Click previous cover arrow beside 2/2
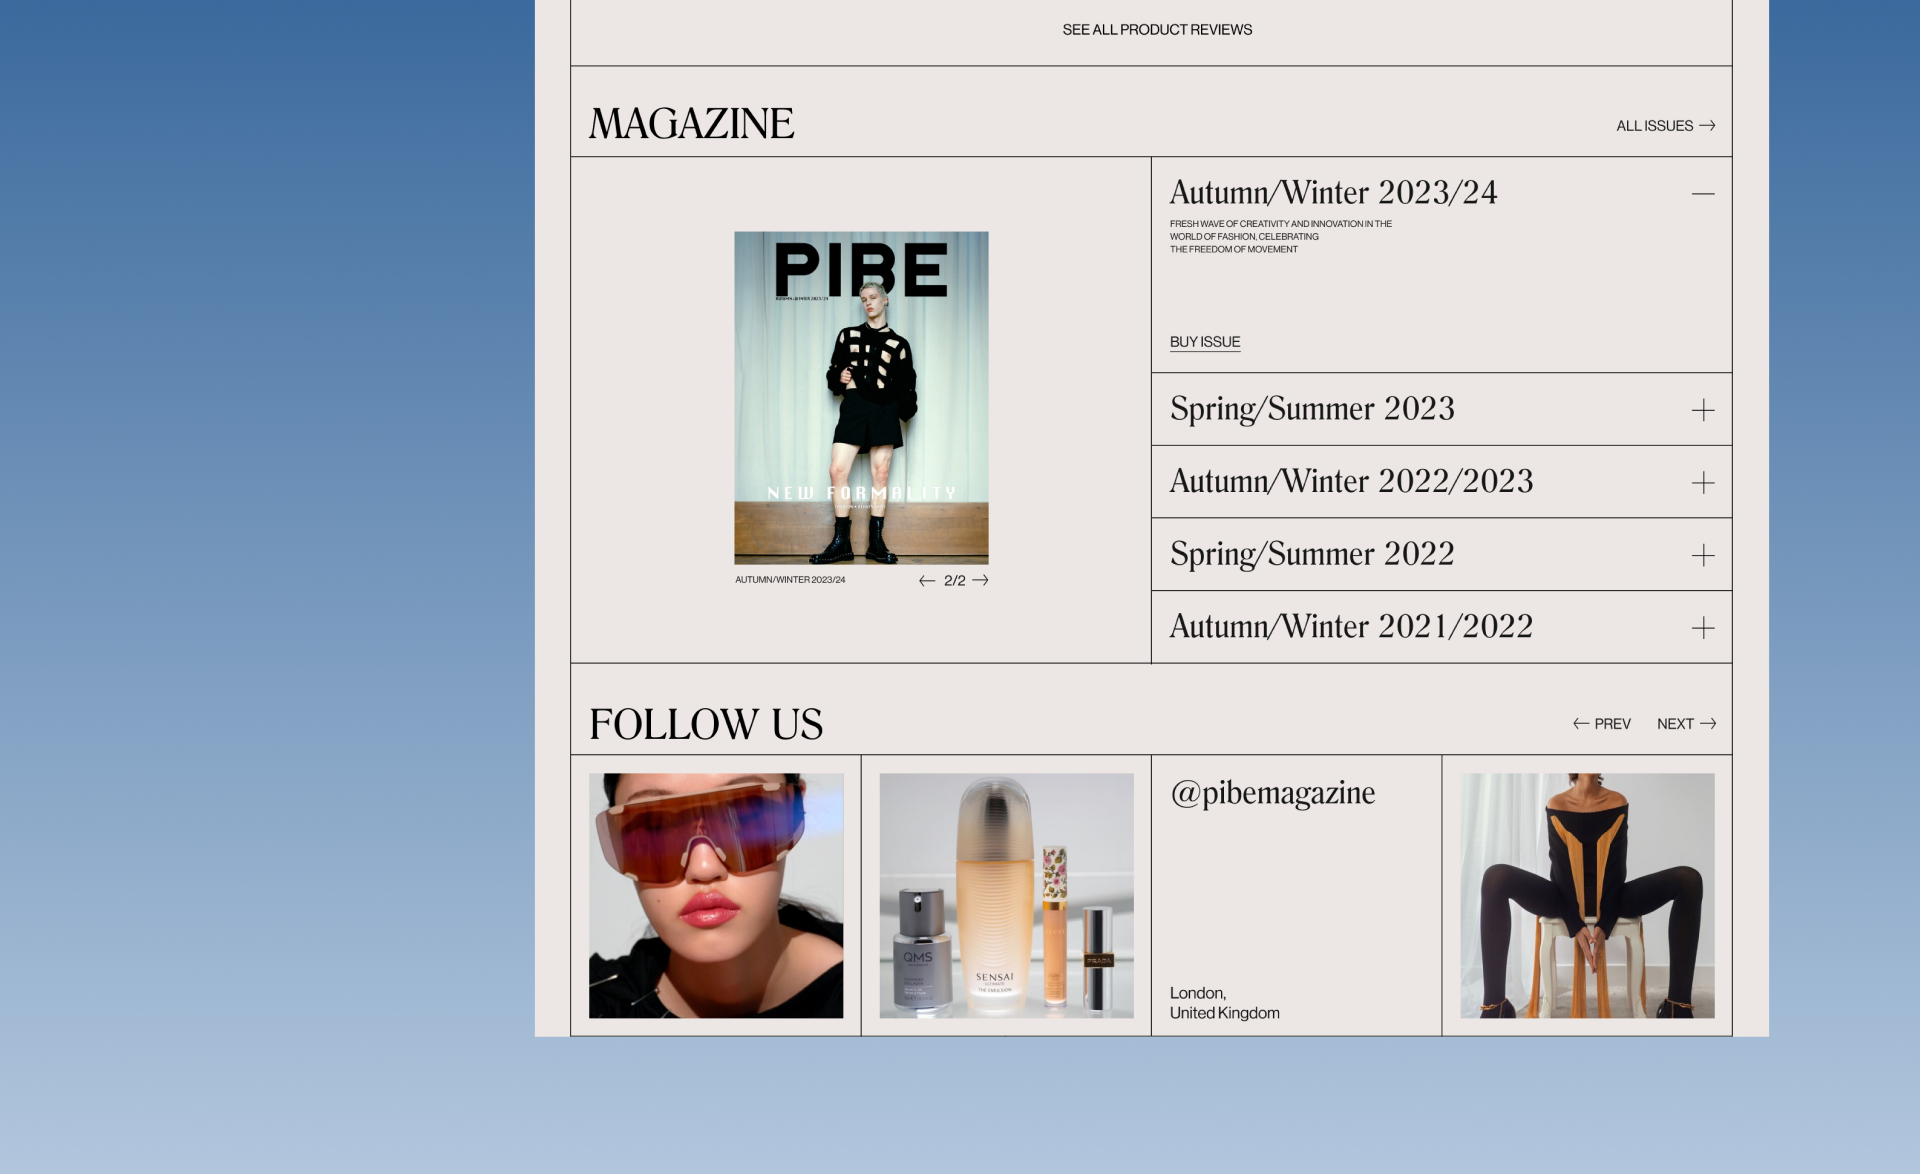 [x=926, y=581]
